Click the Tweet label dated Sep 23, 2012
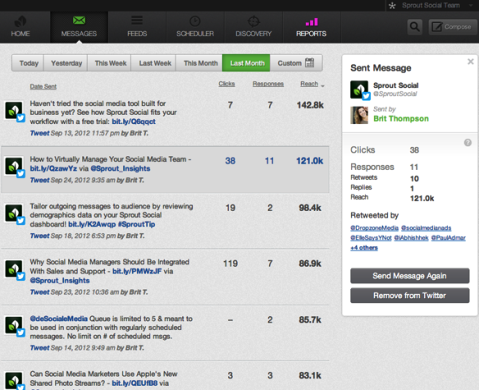Screen dimensions: 479x390 [x=40, y=292]
